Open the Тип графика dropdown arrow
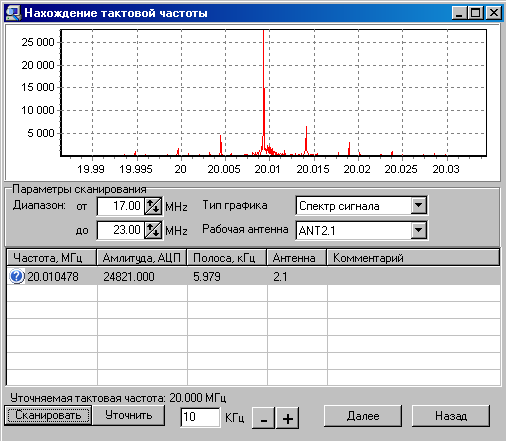 [419, 206]
